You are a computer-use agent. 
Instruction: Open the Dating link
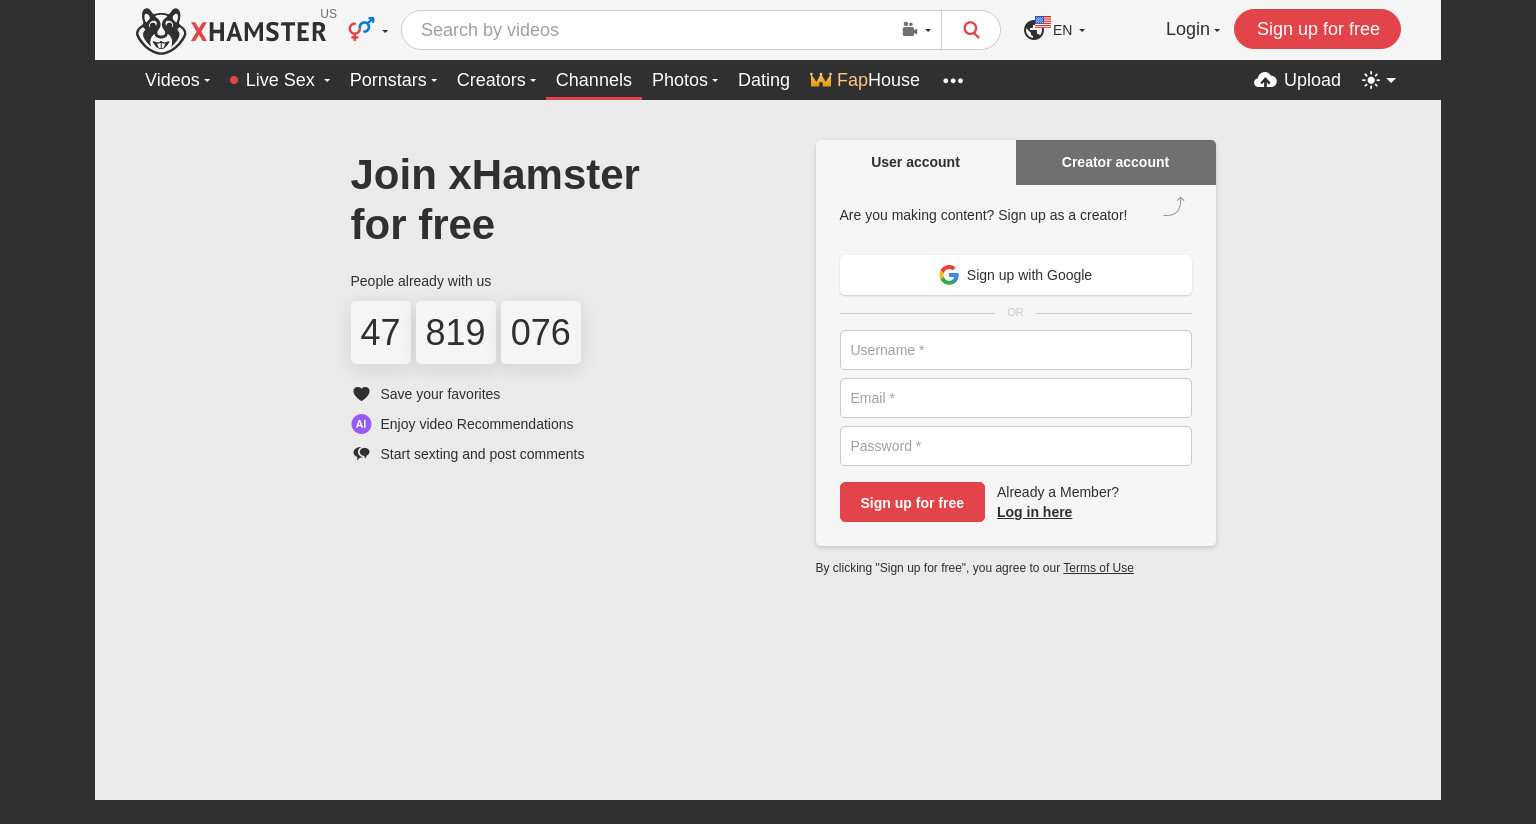[764, 80]
